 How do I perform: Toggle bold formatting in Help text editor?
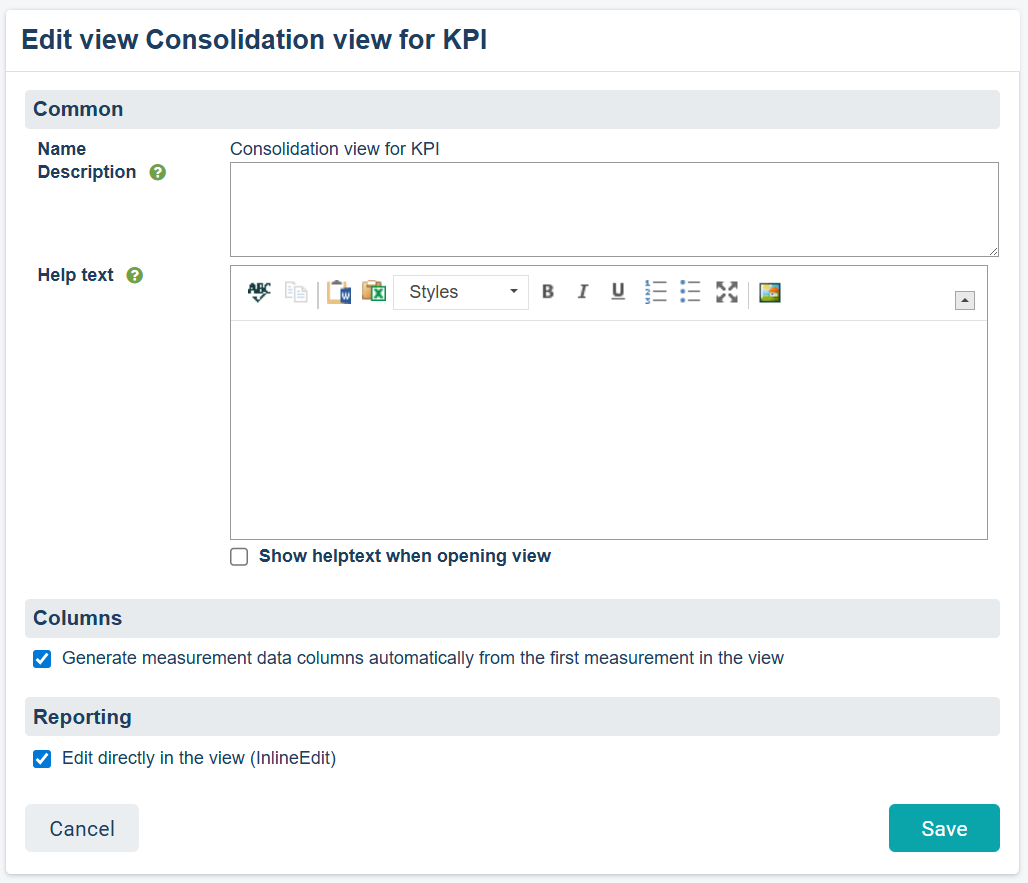pyautogui.click(x=548, y=292)
